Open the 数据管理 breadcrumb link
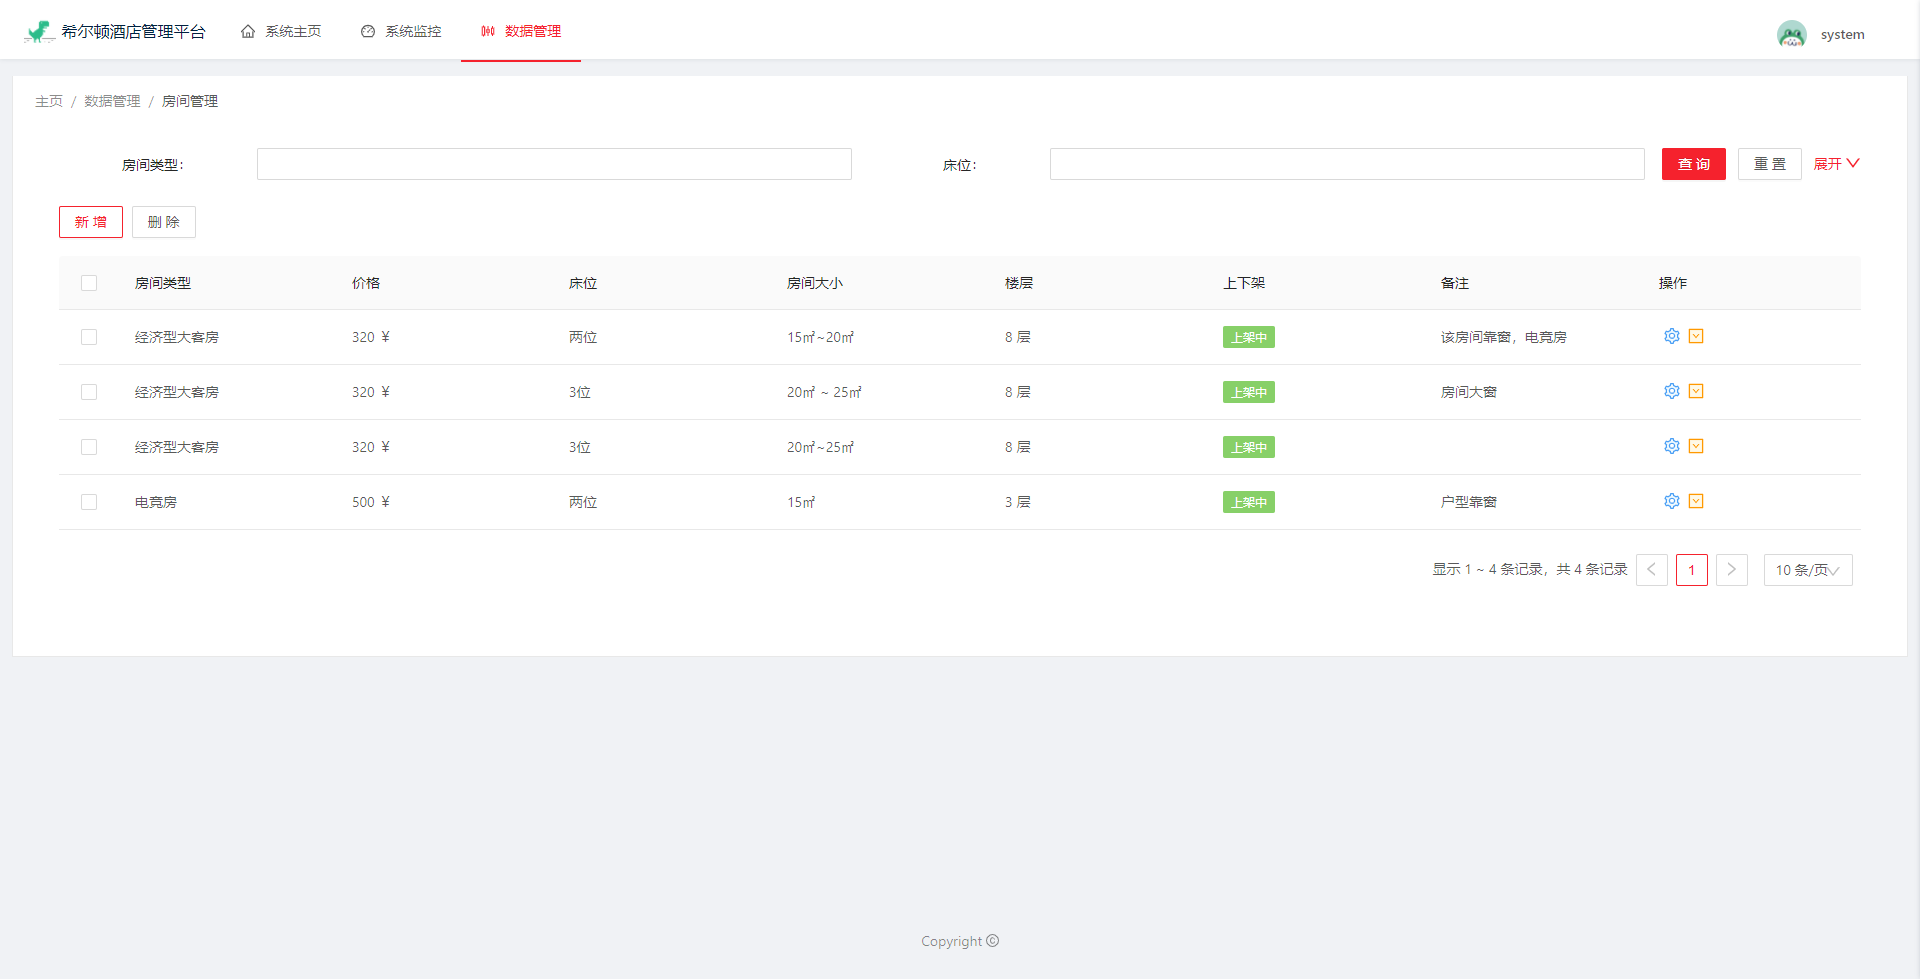The width and height of the screenshot is (1920, 979). (111, 100)
